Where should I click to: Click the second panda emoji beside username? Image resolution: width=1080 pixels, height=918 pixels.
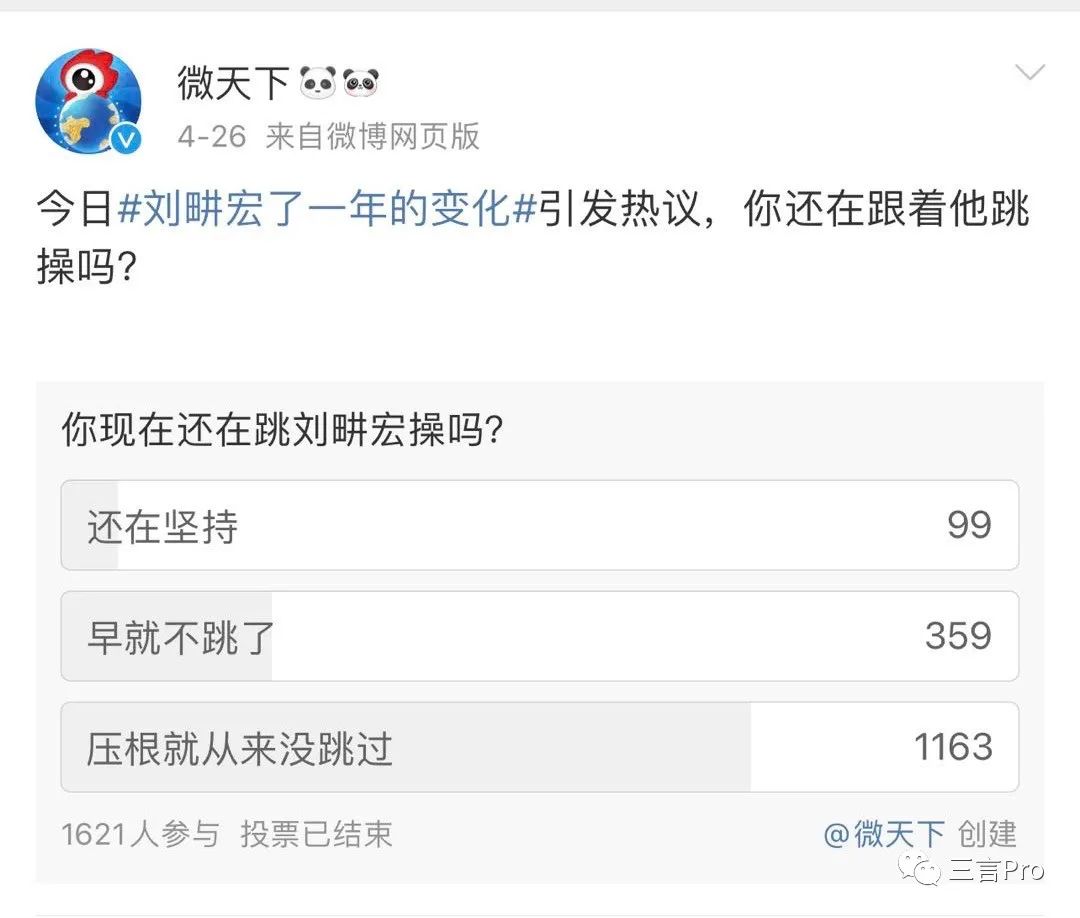pos(360,83)
